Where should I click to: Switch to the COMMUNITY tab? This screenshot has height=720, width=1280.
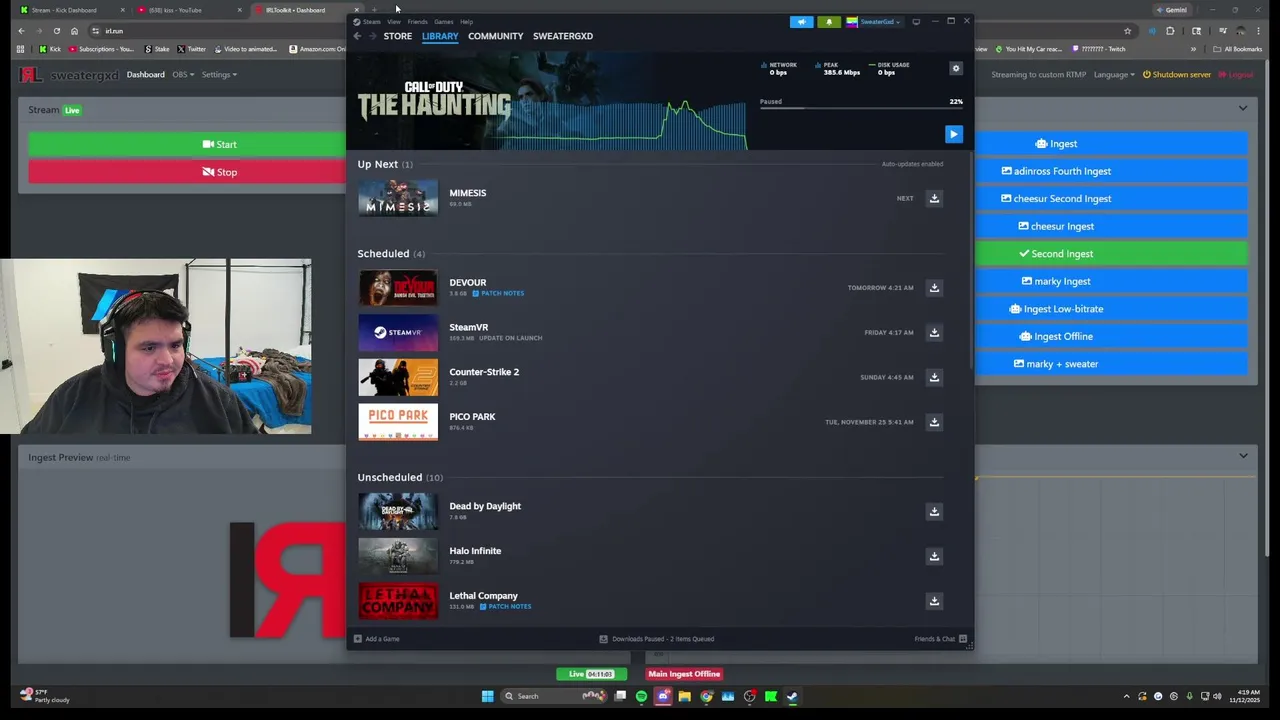coord(495,36)
